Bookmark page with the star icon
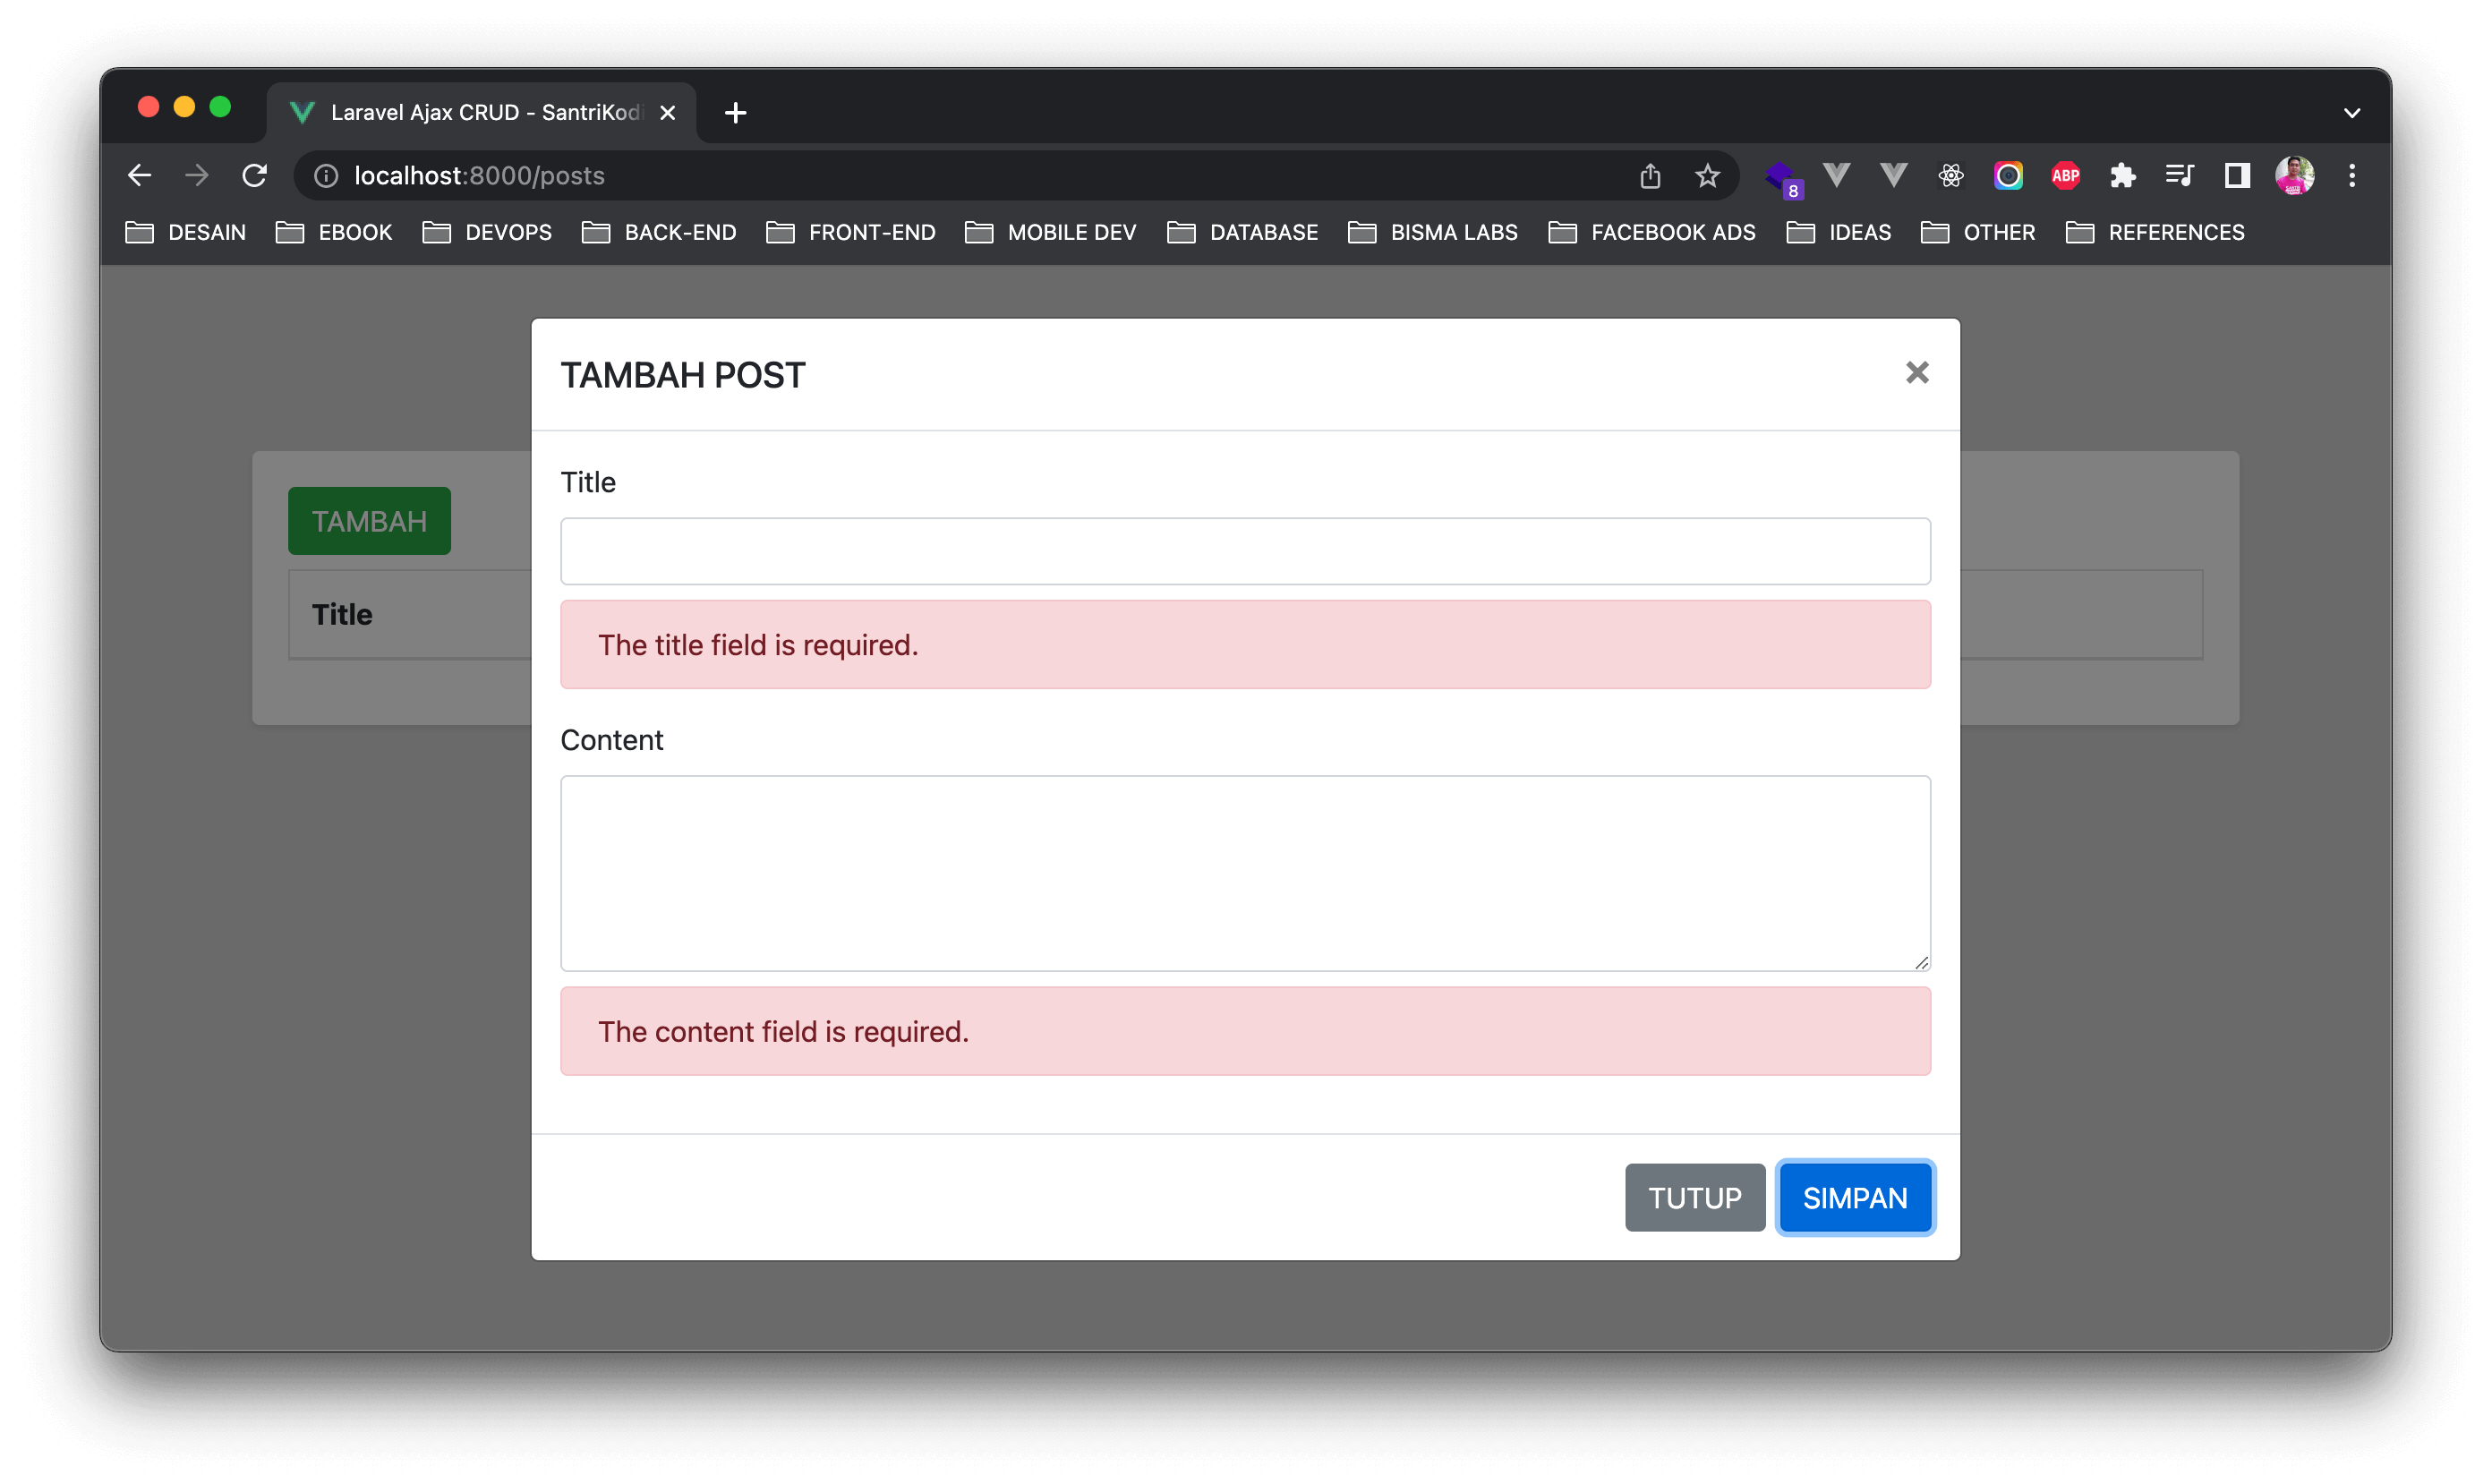This screenshot has height=1484, width=2492. click(x=1707, y=176)
